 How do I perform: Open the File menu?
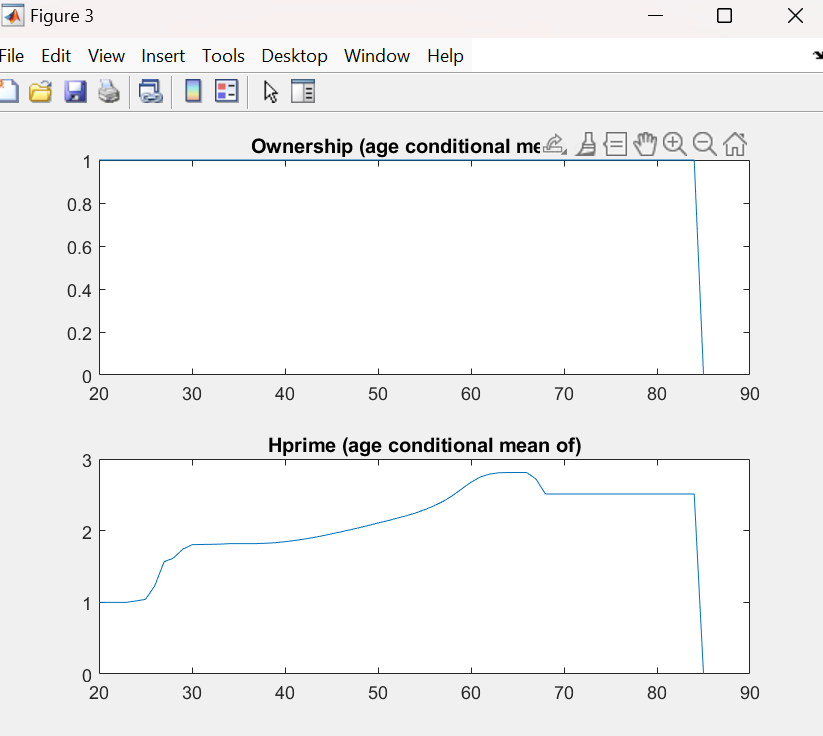[x=11, y=56]
